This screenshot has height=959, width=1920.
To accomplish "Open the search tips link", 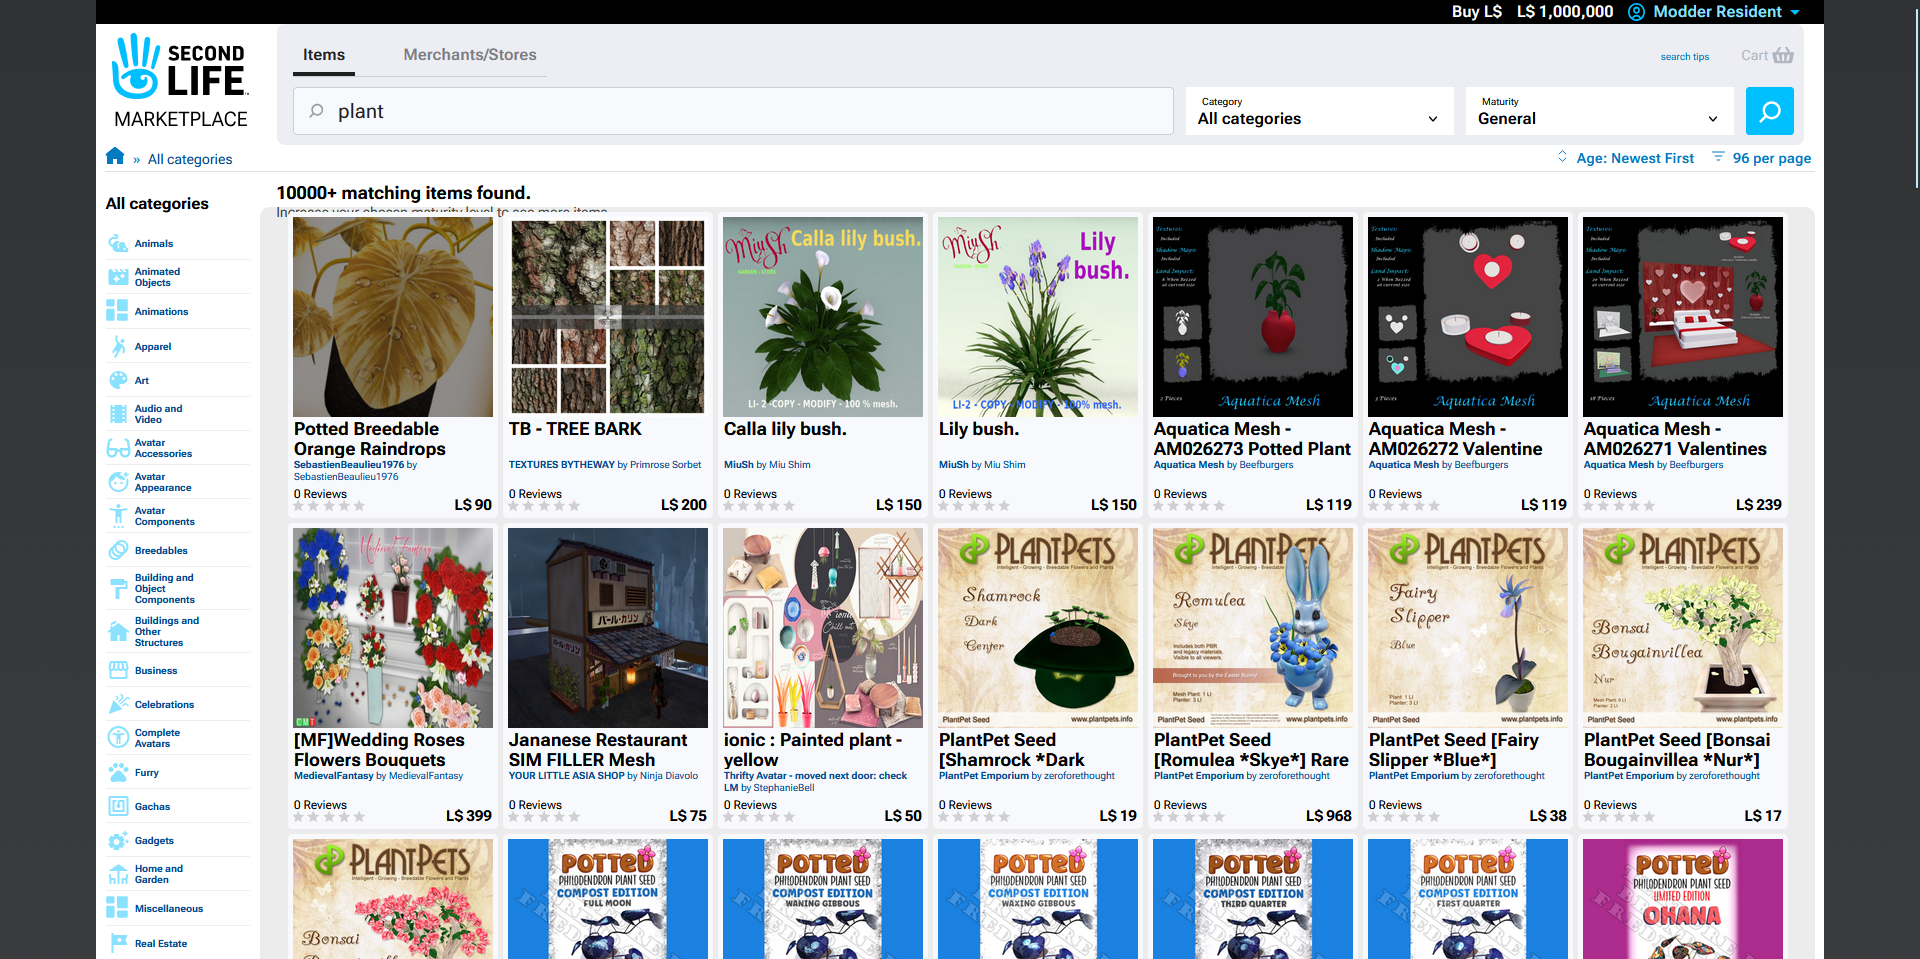I will pos(1684,57).
